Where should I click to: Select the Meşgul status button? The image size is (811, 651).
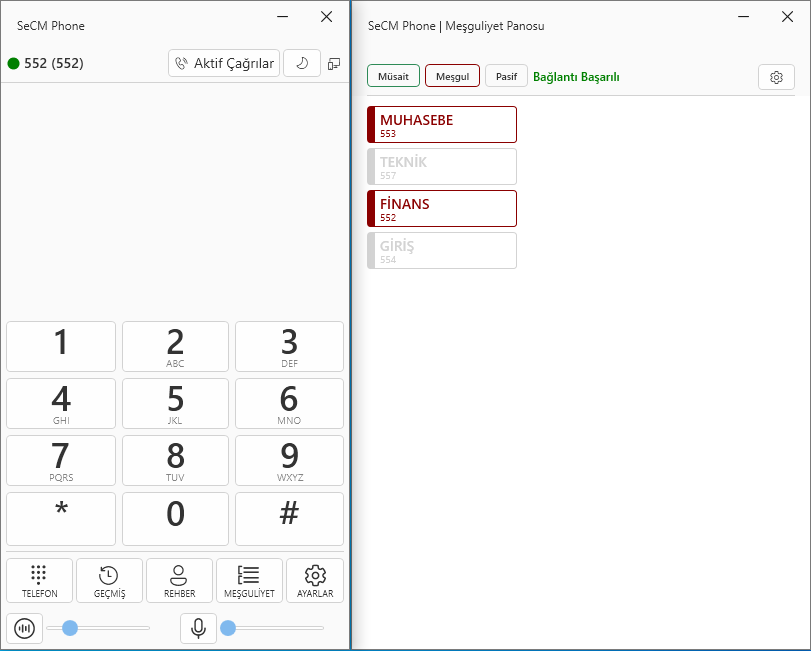pyautogui.click(x=452, y=76)
